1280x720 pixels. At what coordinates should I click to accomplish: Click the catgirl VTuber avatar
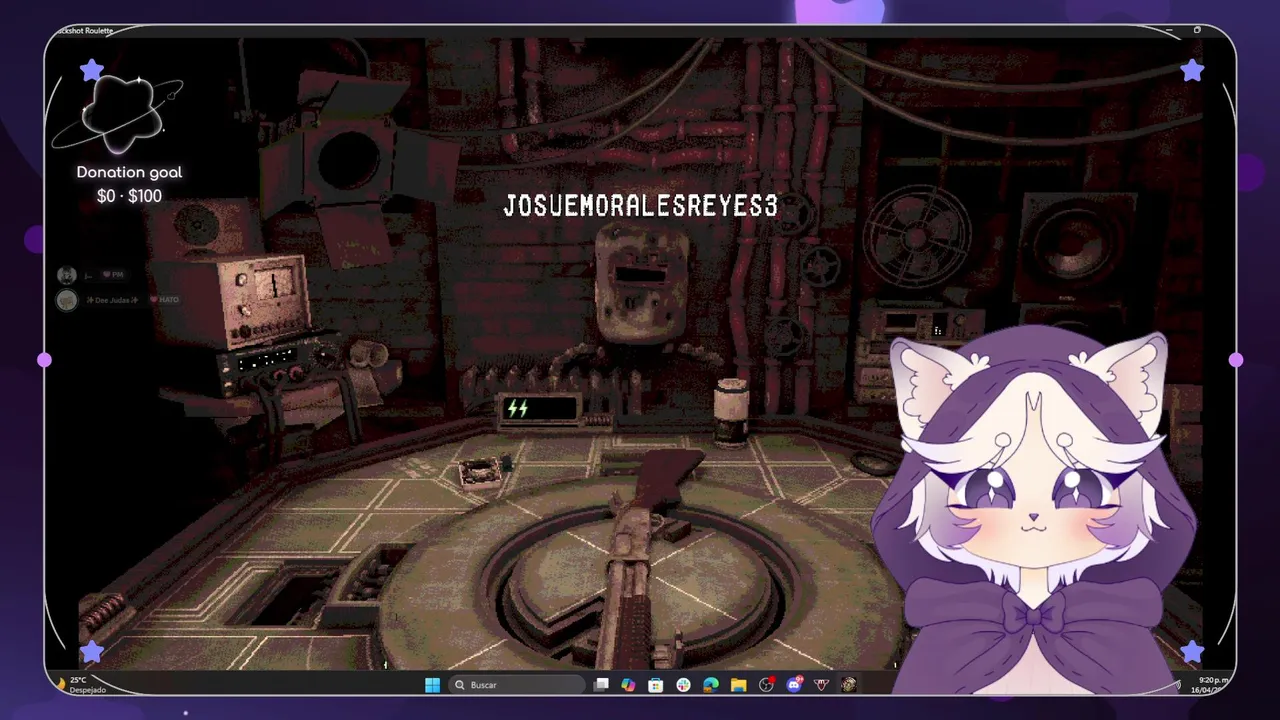[1035, 510]
